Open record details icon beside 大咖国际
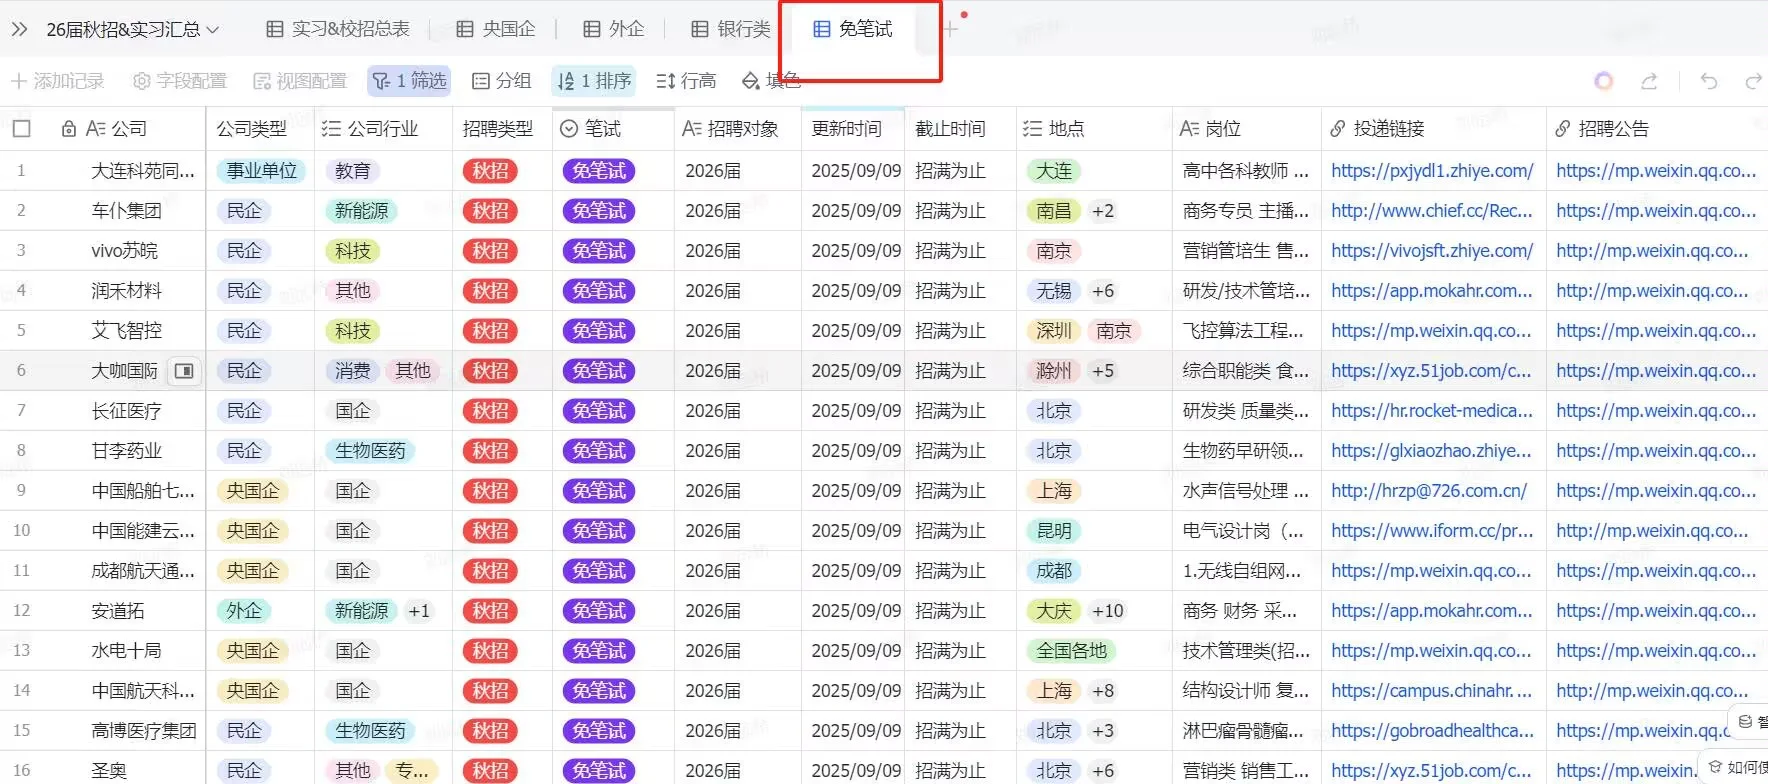1768x784 pixels. (x=184, y=371)
